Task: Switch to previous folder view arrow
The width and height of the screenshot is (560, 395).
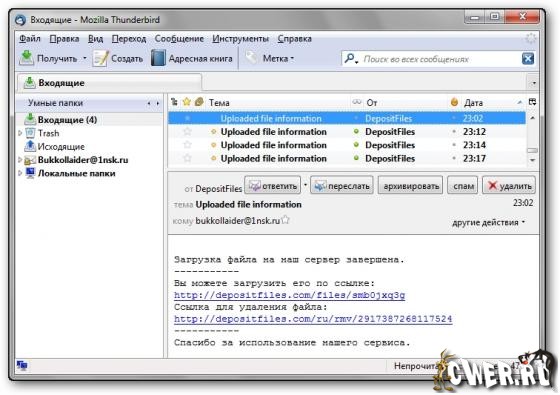Action: [x=149, y=104]
